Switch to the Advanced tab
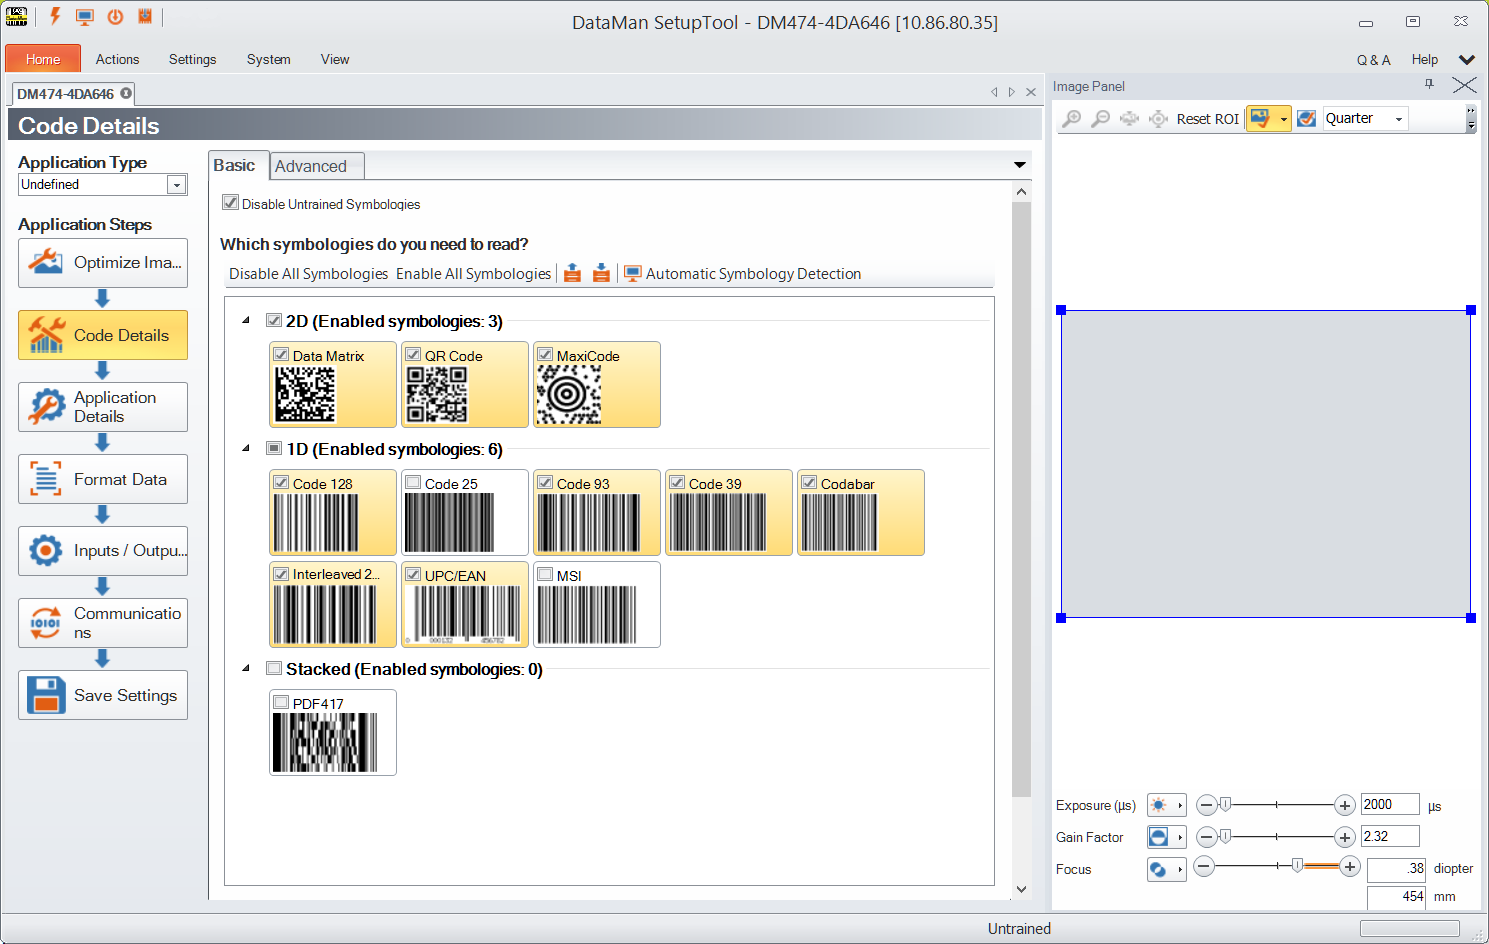Image resolution: width=1489 pixels, height=944 pixels. coord(311,166)
